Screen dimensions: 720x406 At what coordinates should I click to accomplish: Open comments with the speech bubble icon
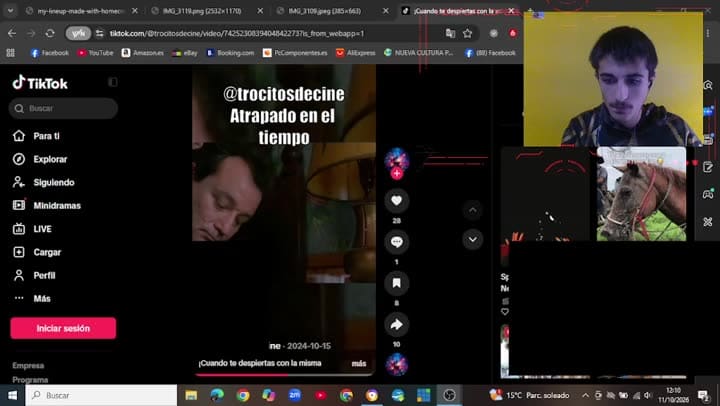[x=397, y=242]
